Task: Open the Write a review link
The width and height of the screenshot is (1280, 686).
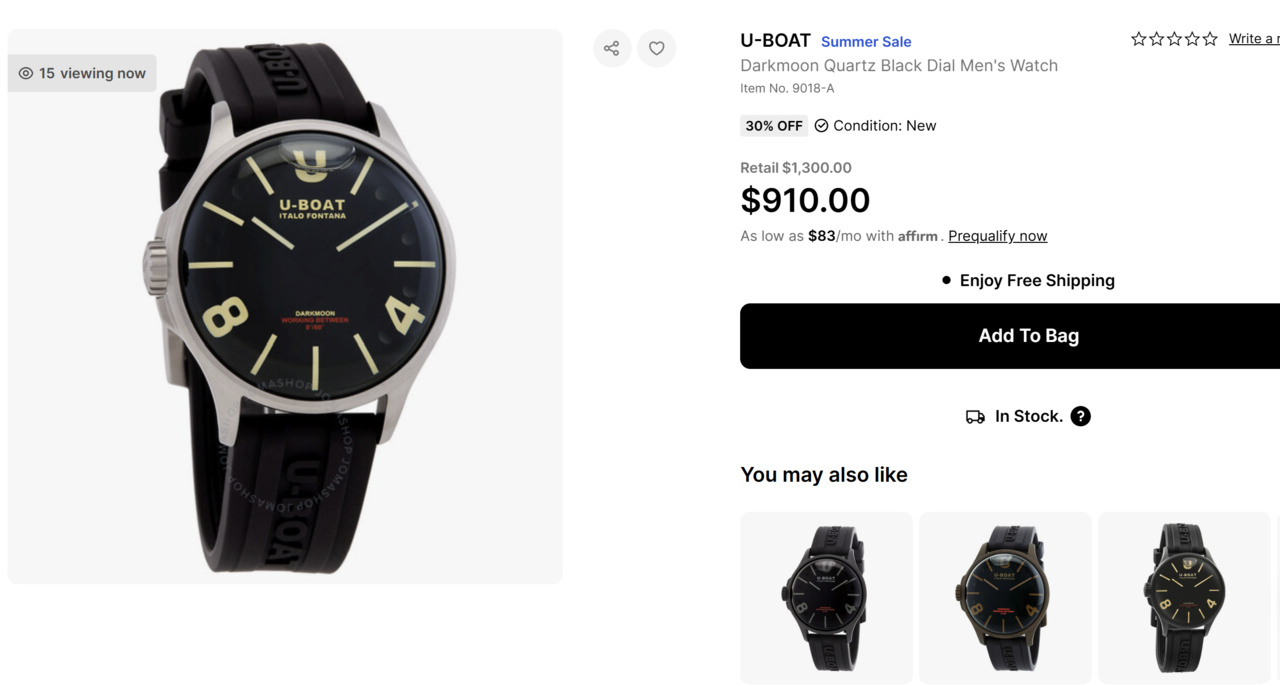Action: 1253,39
